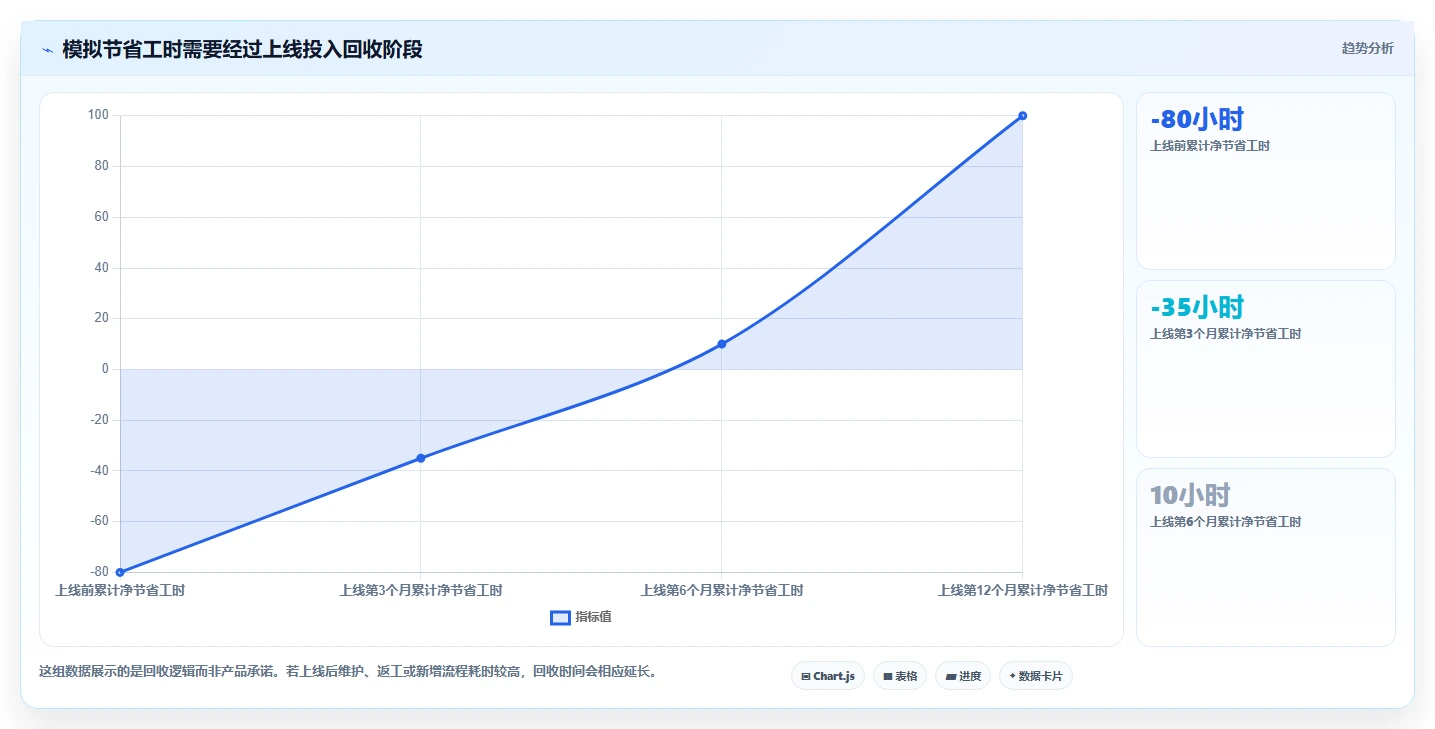
Task: Click the y-axis tick label -40
Action: [99, 471]
